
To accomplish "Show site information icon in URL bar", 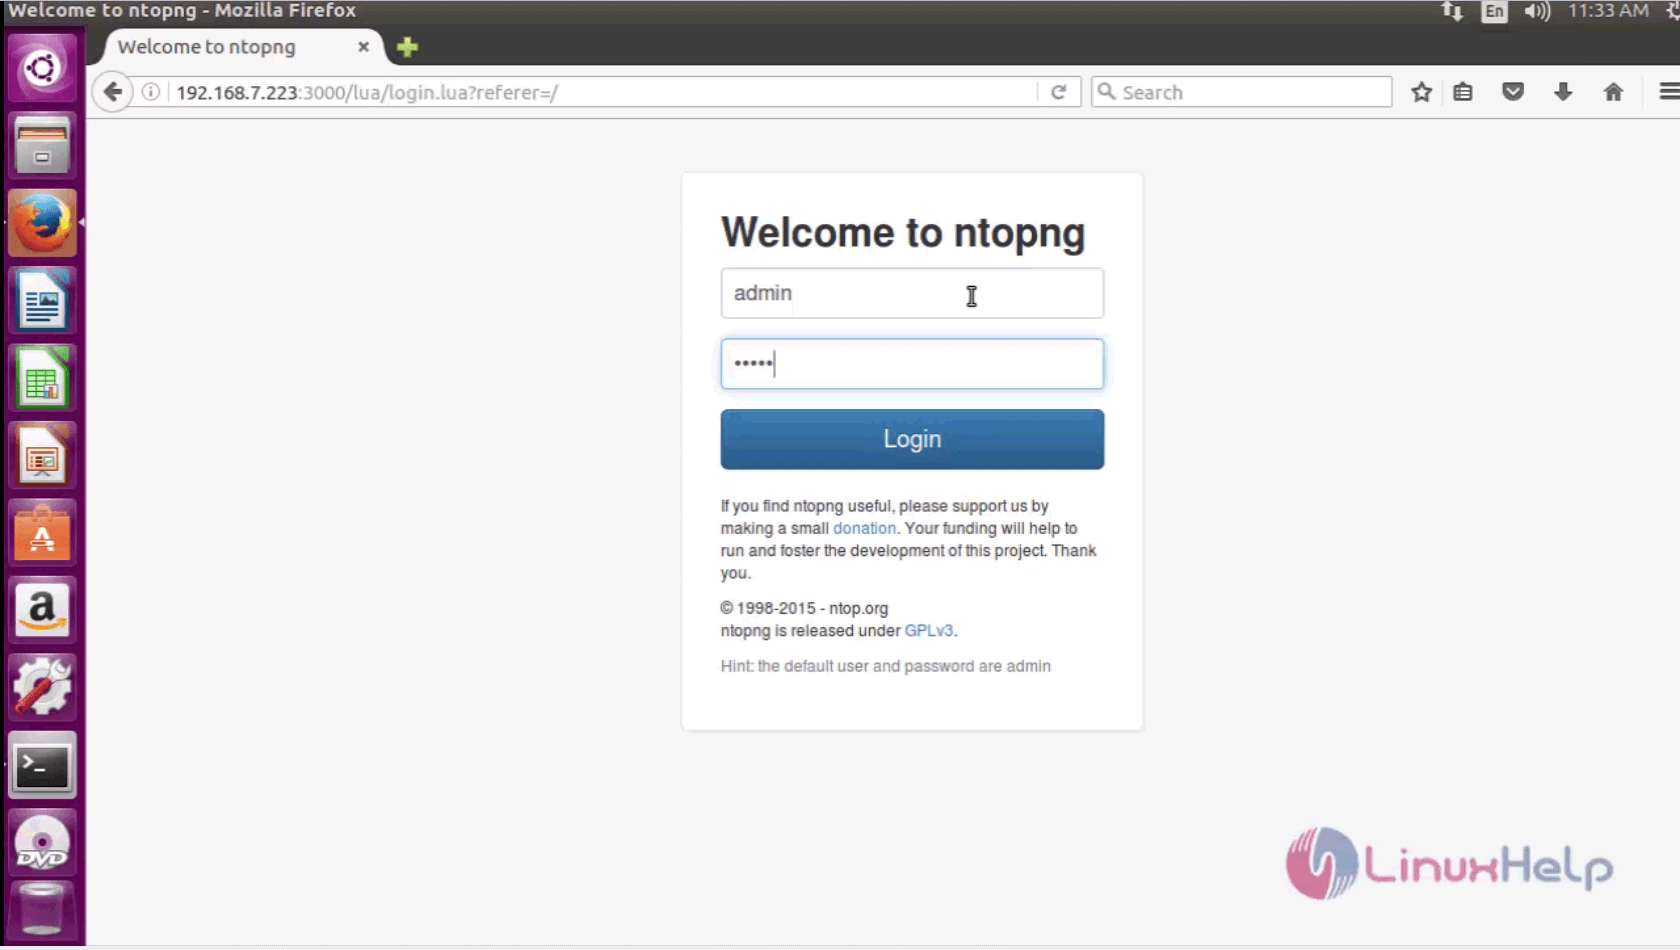I will [151, 92].
